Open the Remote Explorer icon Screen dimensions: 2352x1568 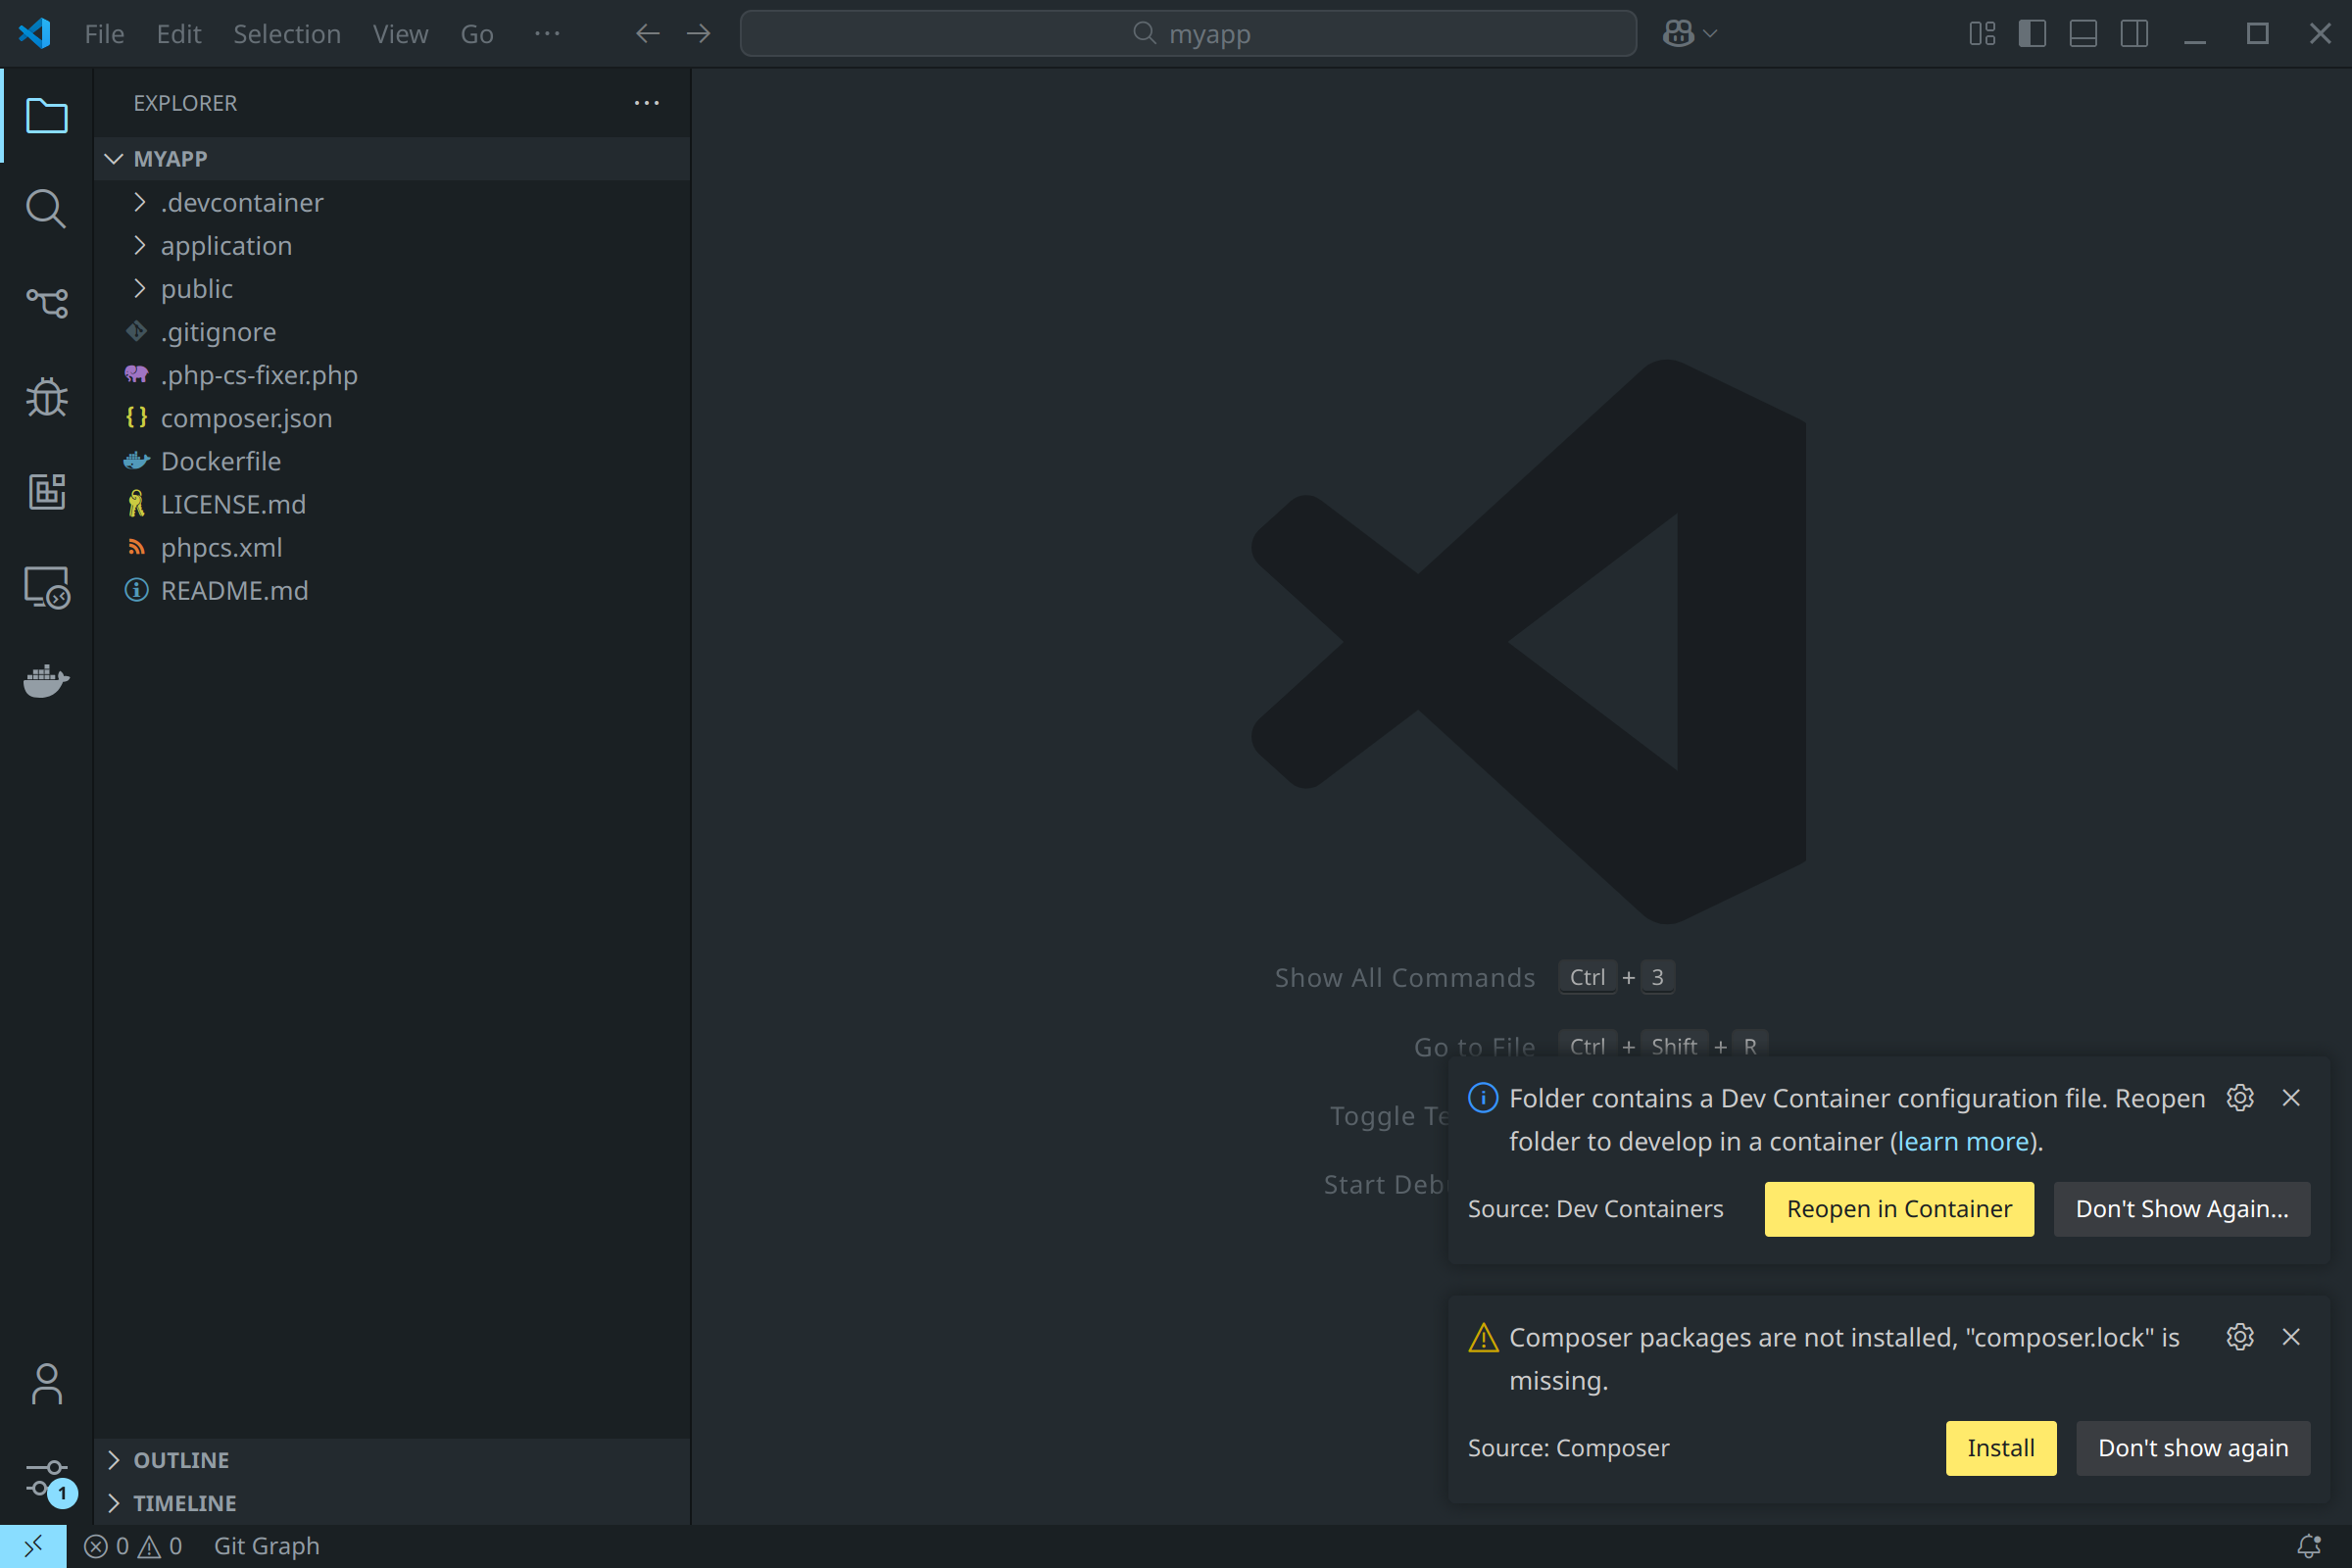click(46, 587)
